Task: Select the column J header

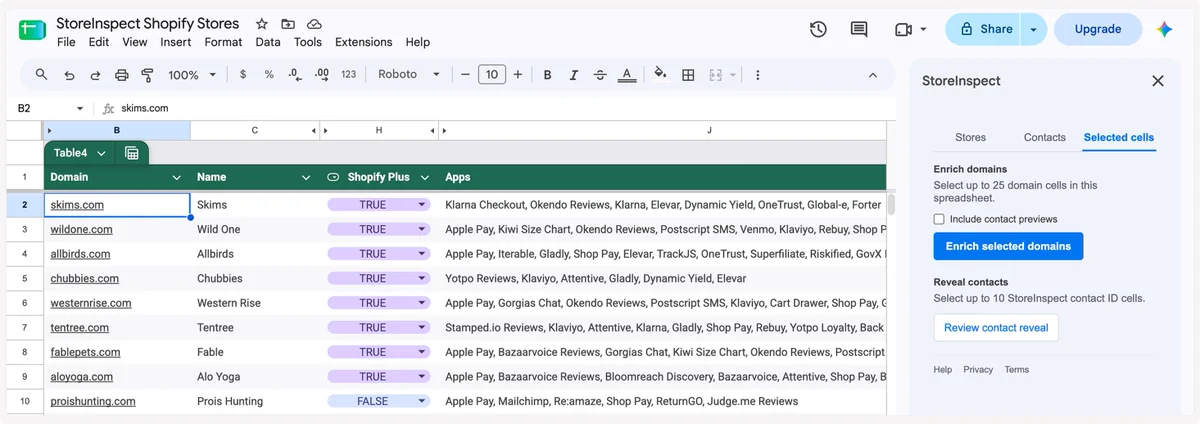Action: 709,130
